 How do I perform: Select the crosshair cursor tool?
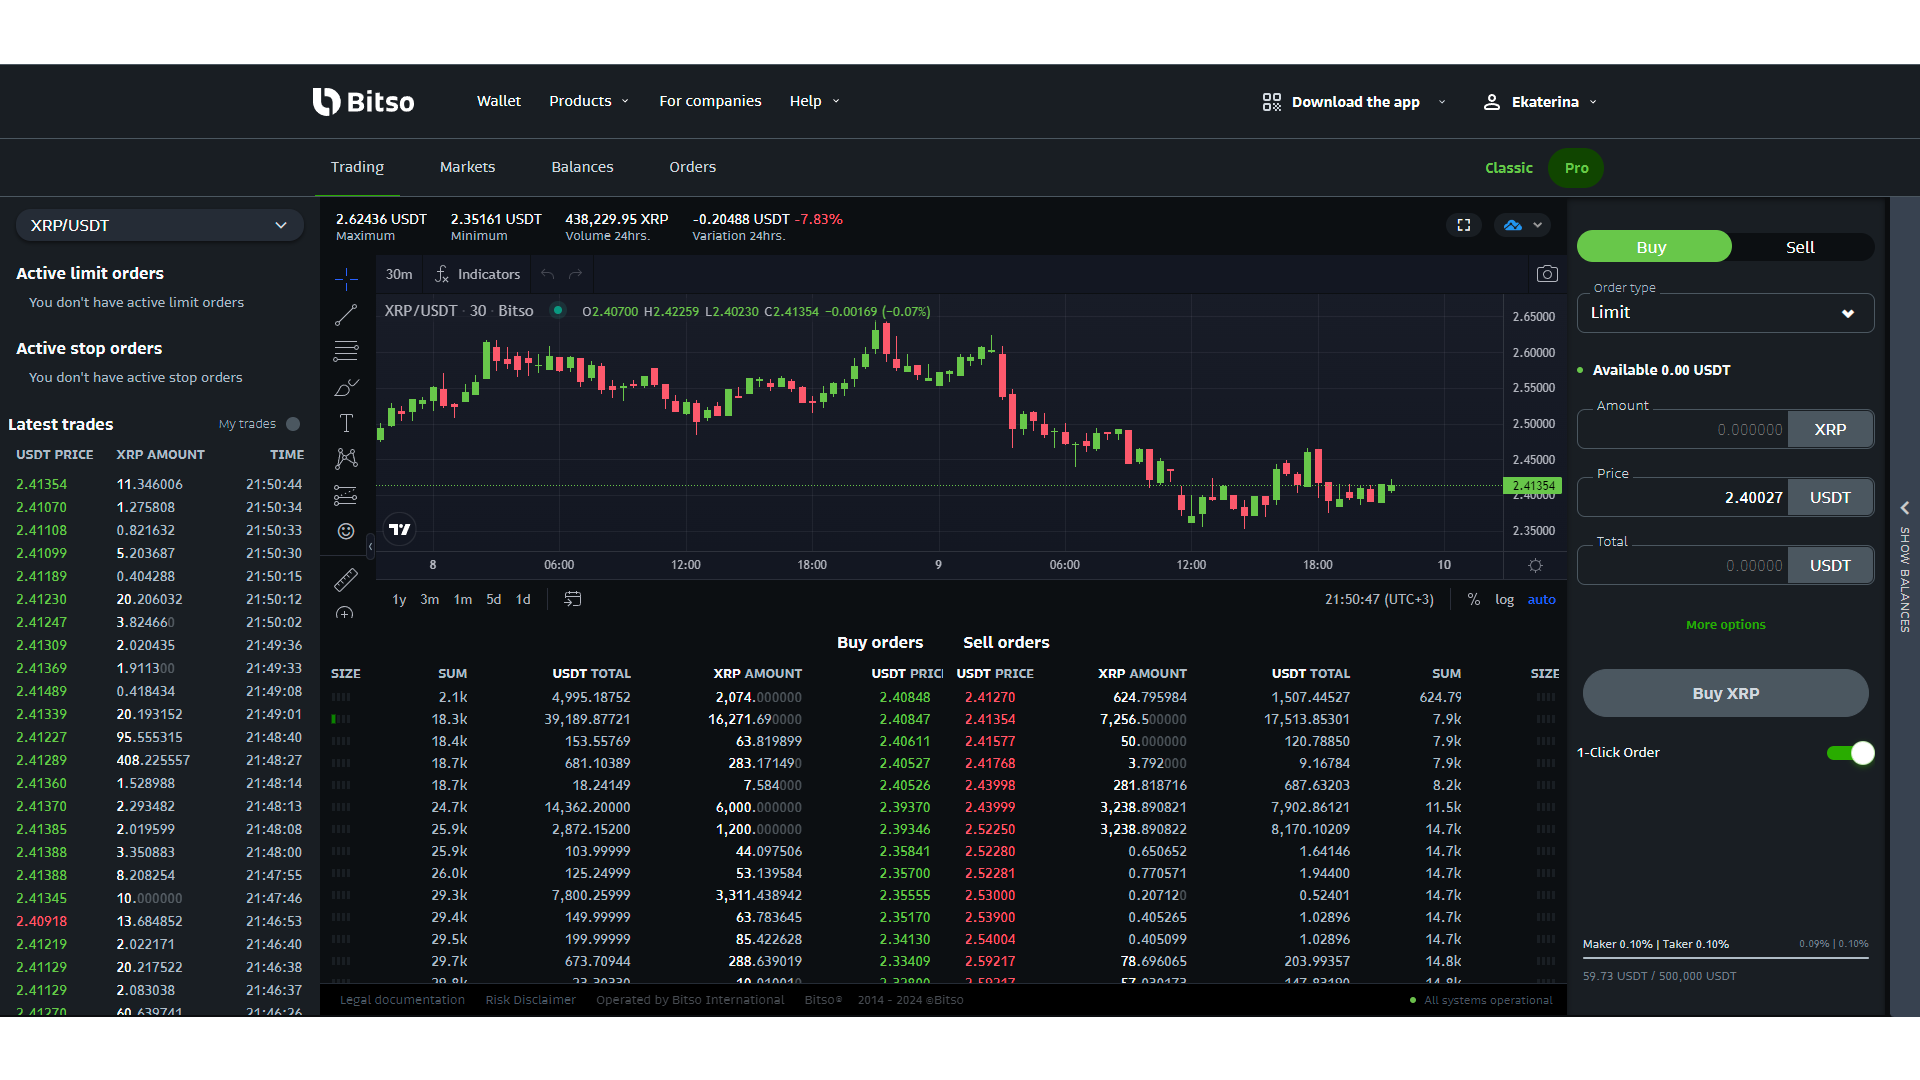tap(345, 278)
